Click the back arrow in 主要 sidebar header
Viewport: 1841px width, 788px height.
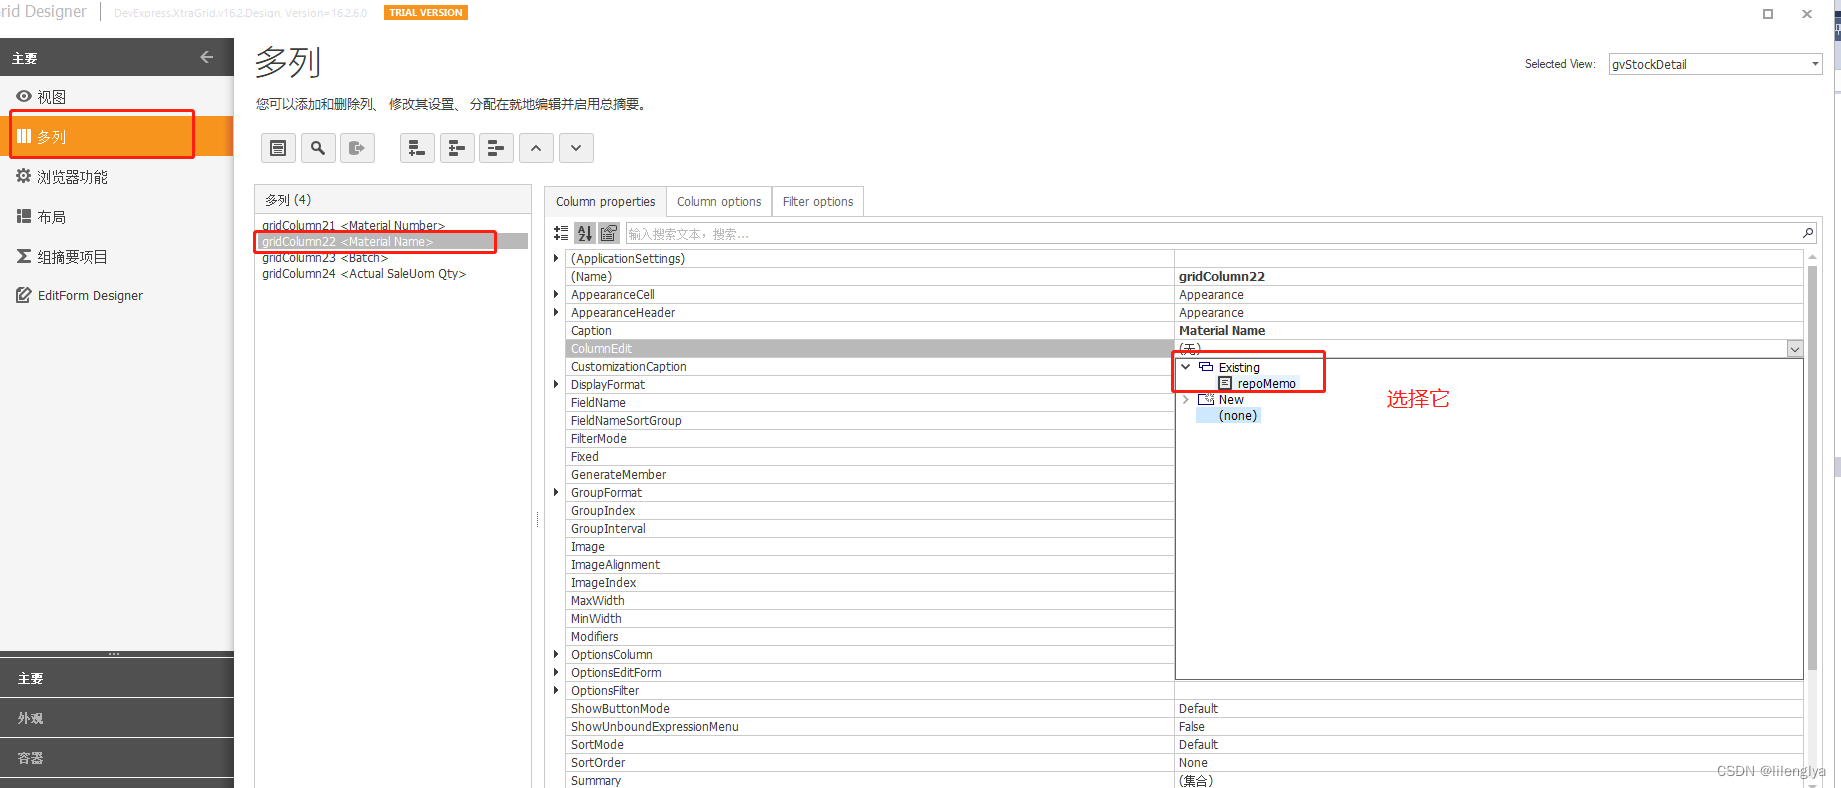[206, 57]
